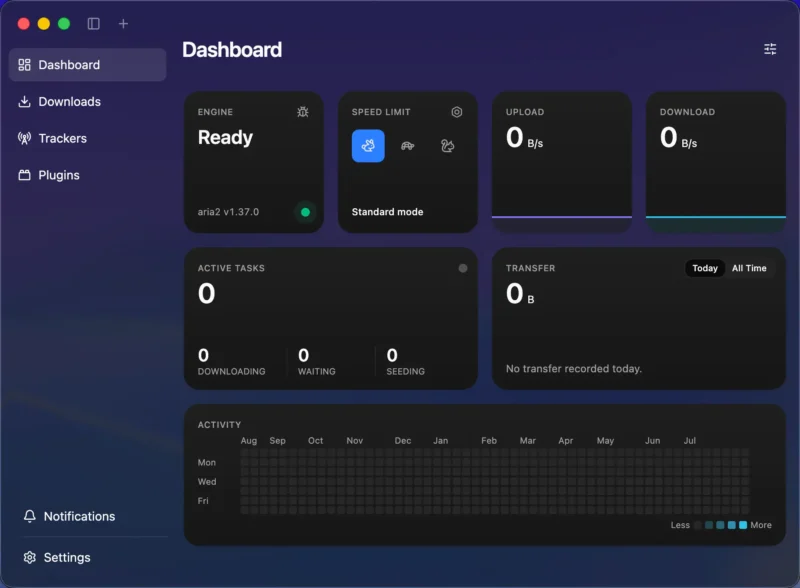This screenshot has height=588, width=800.
Task: Click the darkest 'Less' legend swatch
Action: (697, 525)
